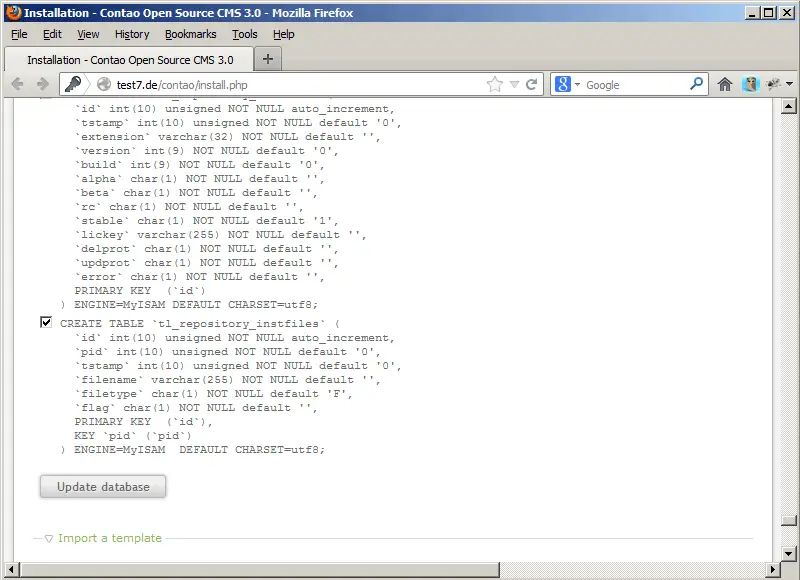
Task: Open the History menu
Action: [132, 34]
